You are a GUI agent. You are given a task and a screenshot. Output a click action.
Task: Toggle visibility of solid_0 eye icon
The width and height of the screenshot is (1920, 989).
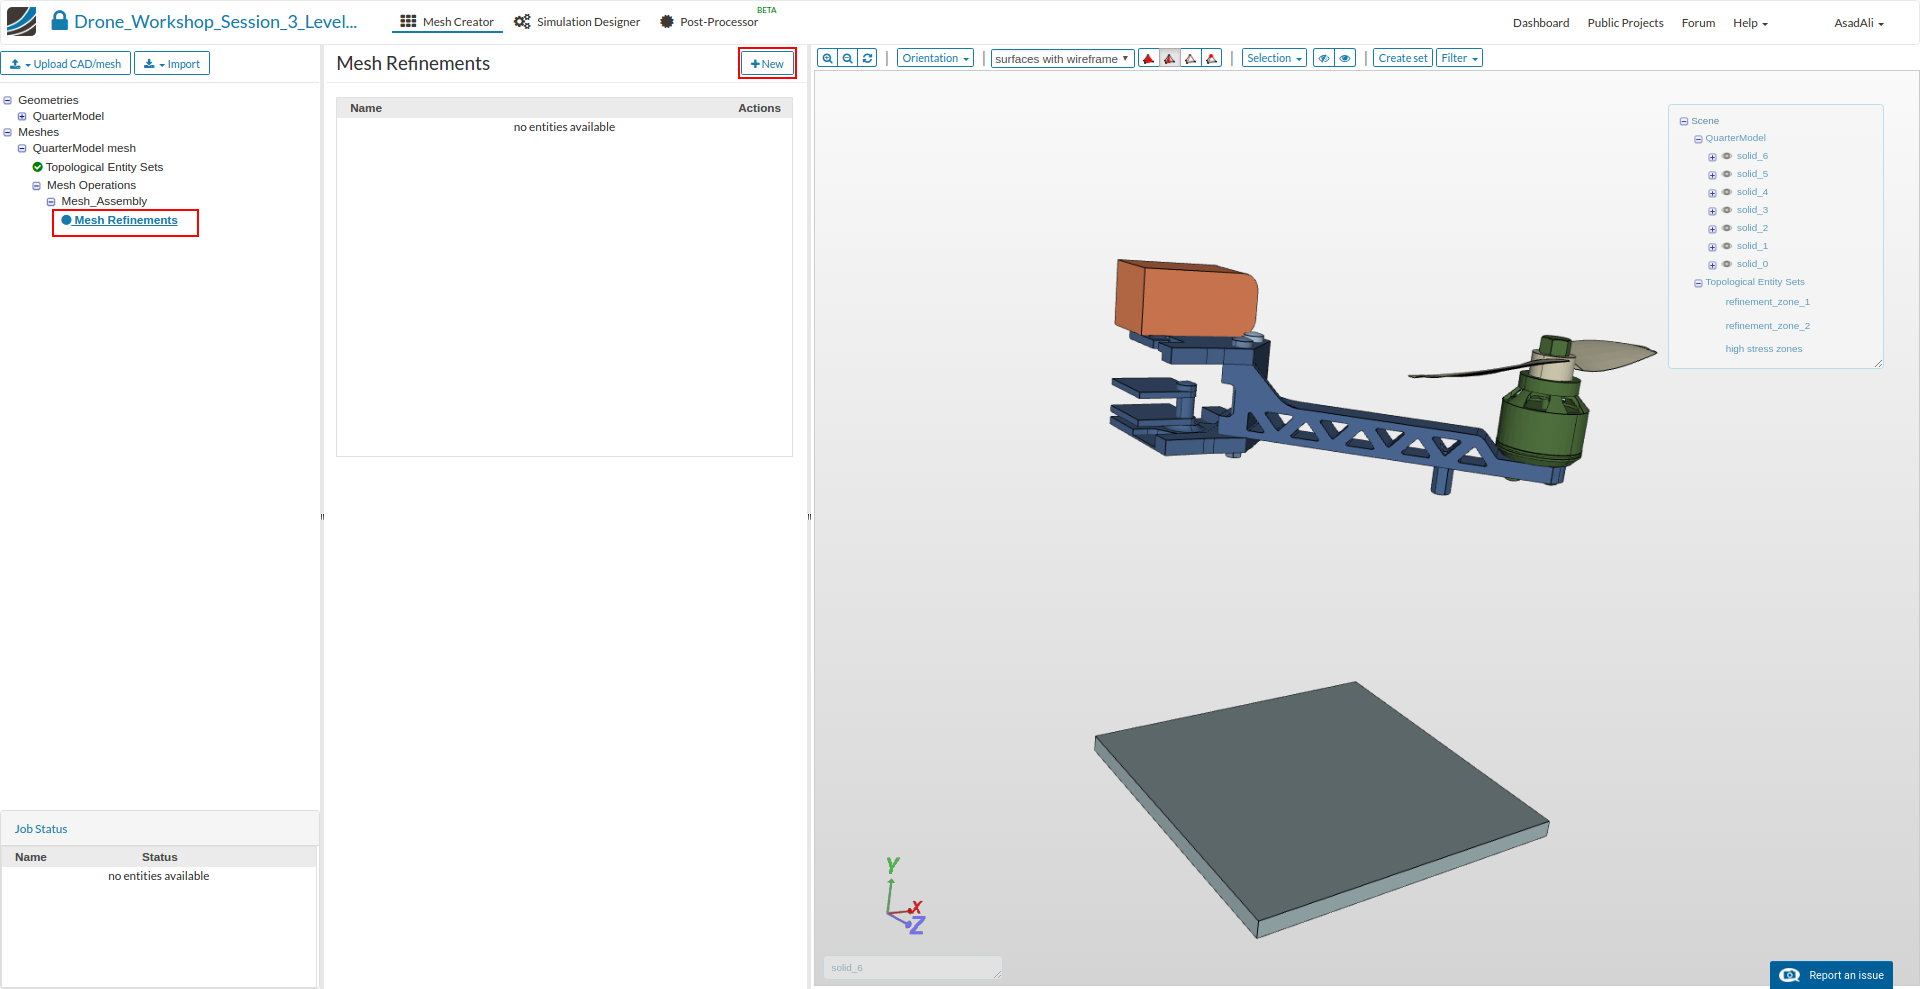[1727, 264]
